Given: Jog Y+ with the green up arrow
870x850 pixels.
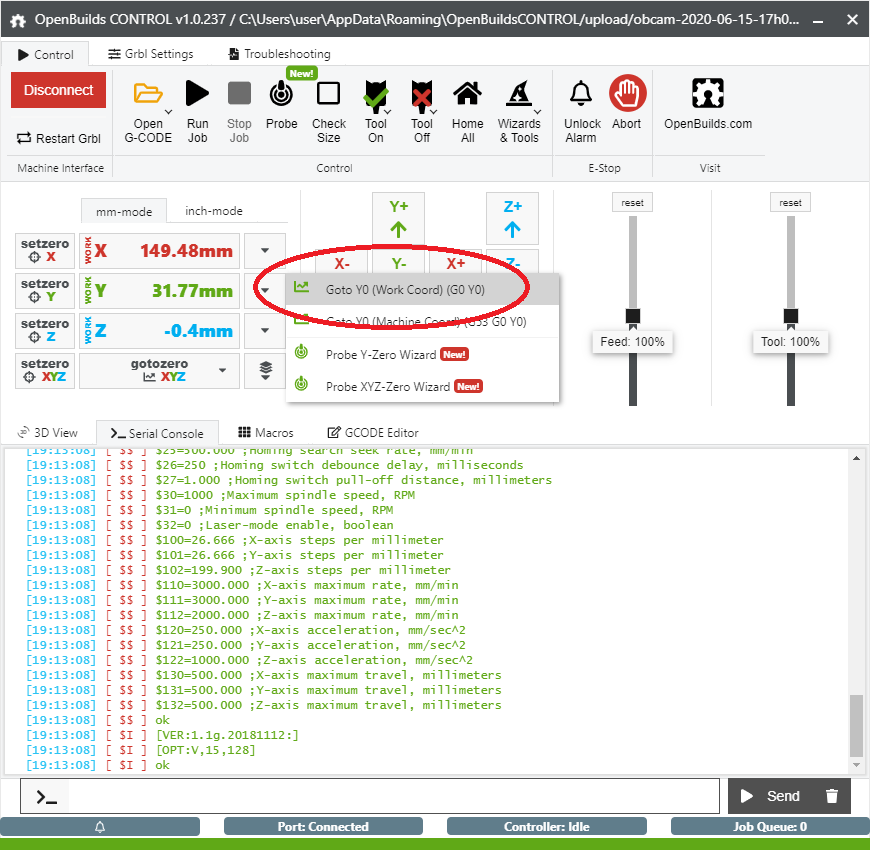Looking at the screenshot, I should [398, 218].
